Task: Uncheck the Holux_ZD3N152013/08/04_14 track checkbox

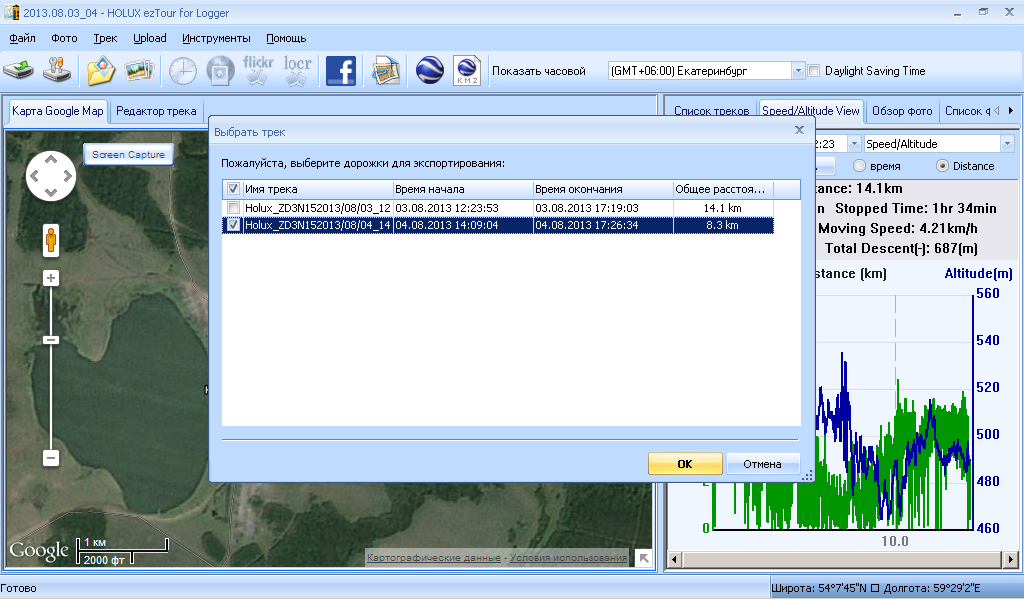Action: (233, 225)
